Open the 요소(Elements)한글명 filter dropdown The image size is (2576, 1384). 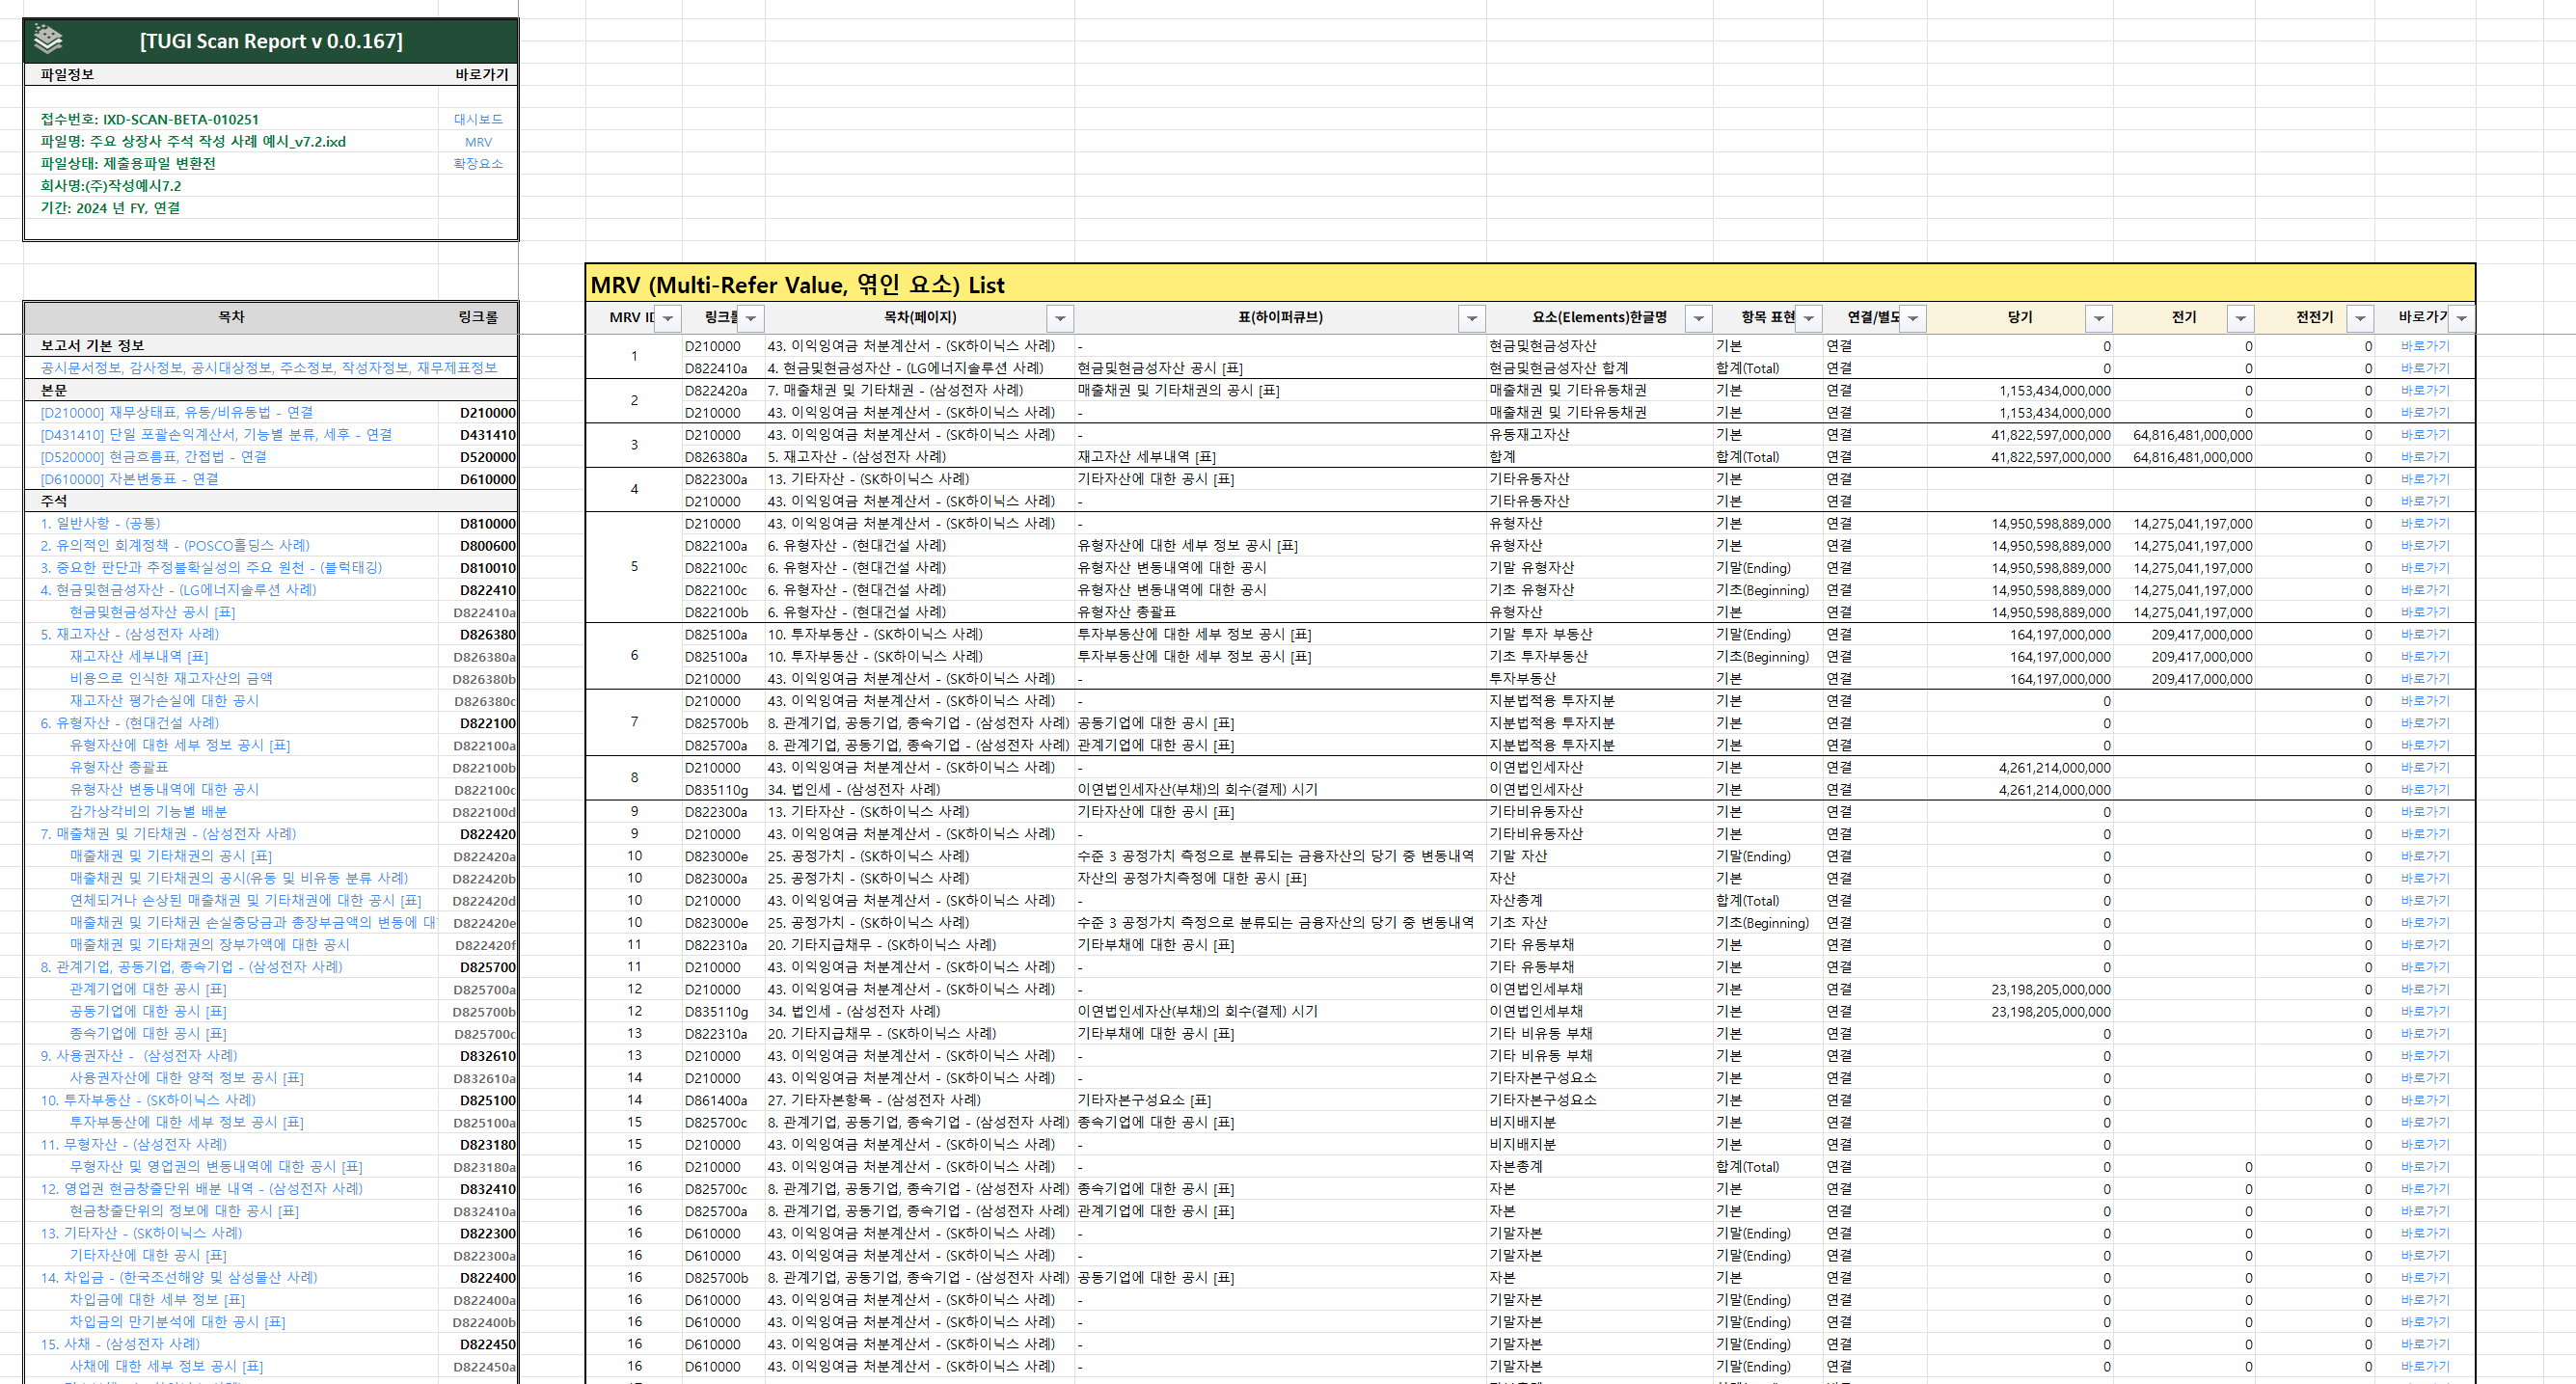click(x=1698, y=318)
